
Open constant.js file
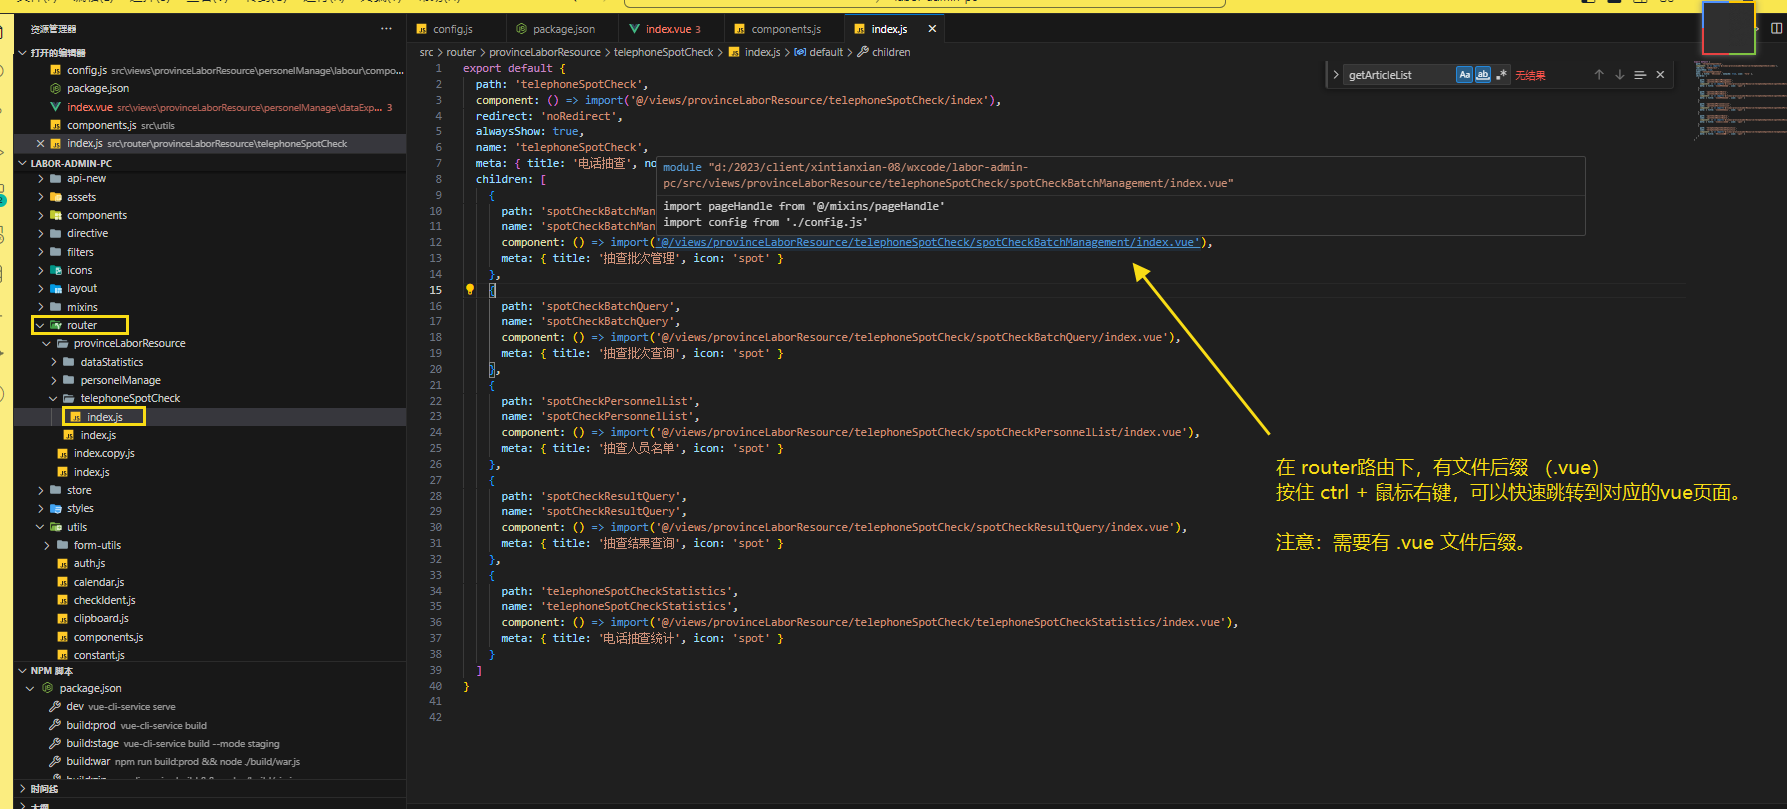coord(99,655)
